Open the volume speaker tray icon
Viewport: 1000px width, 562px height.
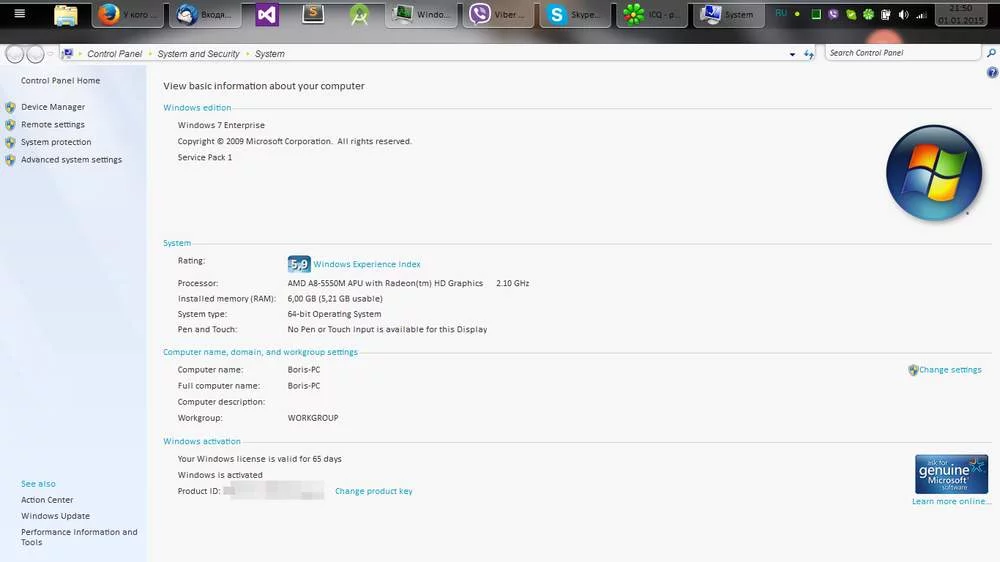pyautogui.click(x=903, y=14)
